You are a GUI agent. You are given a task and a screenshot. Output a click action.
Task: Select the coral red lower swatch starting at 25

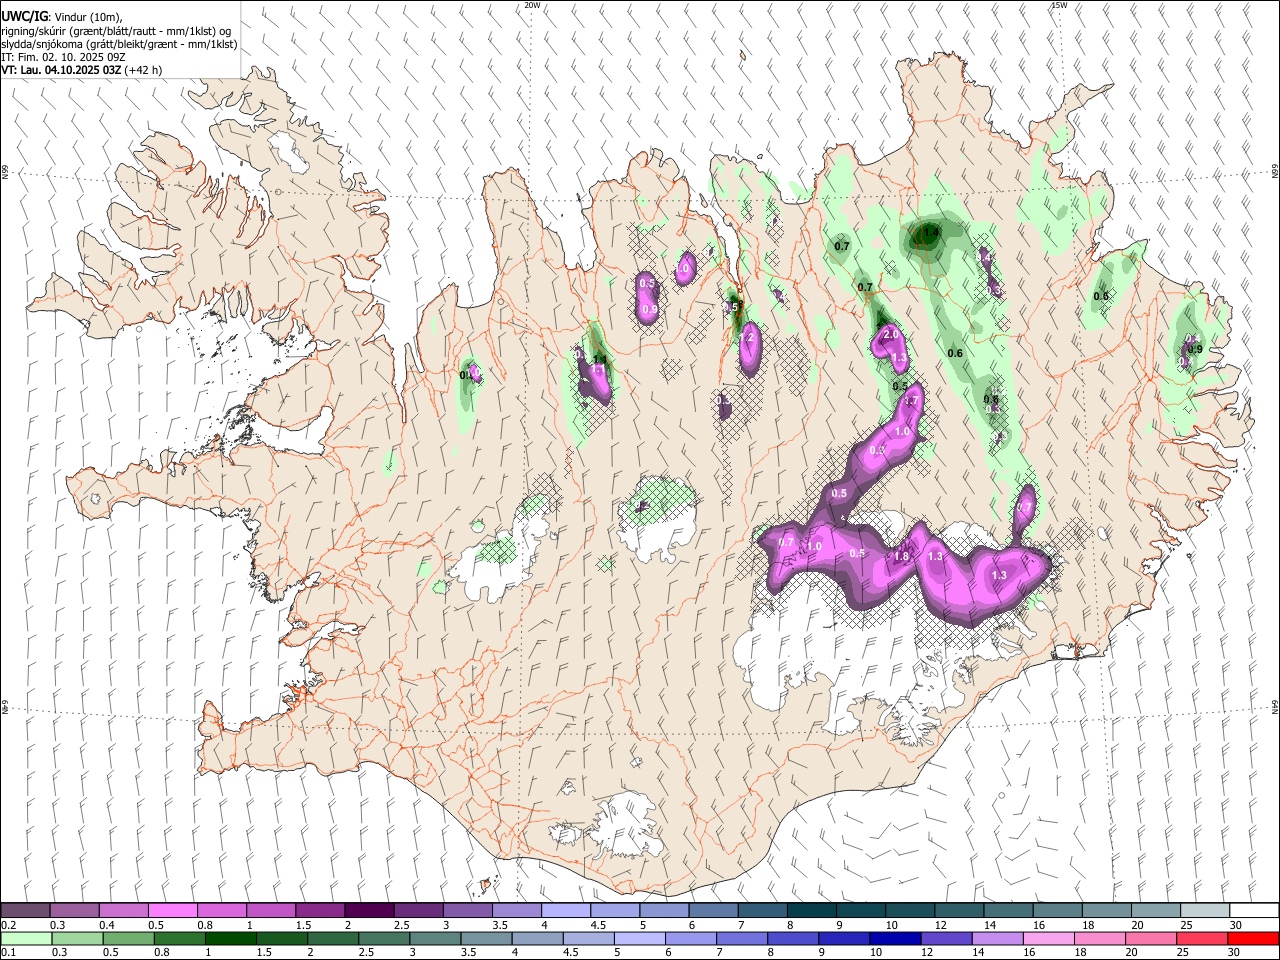[1202, 938]
